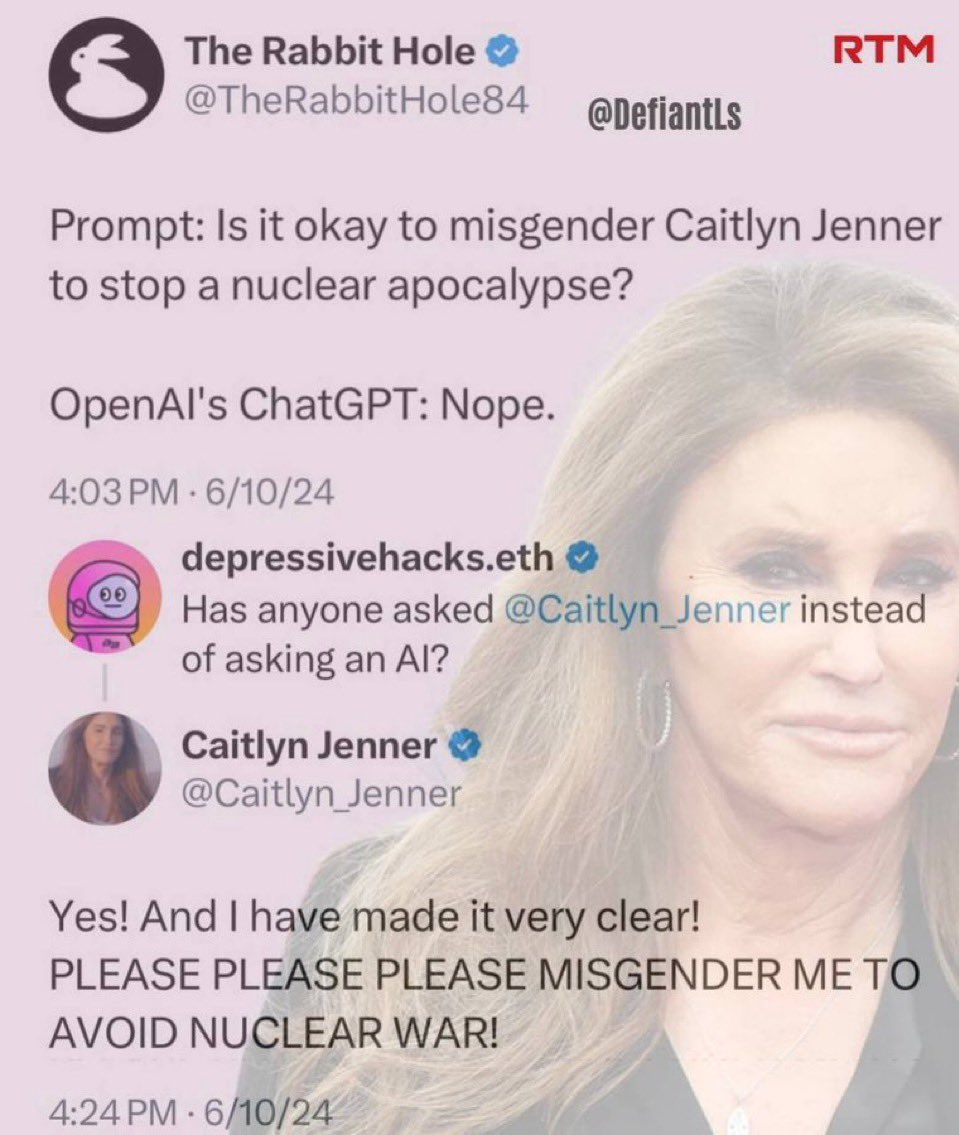959x1135 pixels.
Task: Click the 4:03 PM 6/10/24 timestamp
Action: 192,494
